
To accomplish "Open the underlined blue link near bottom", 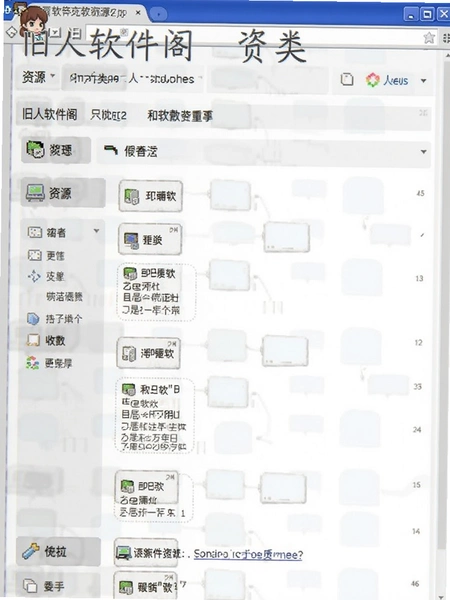I will point(248,554).
